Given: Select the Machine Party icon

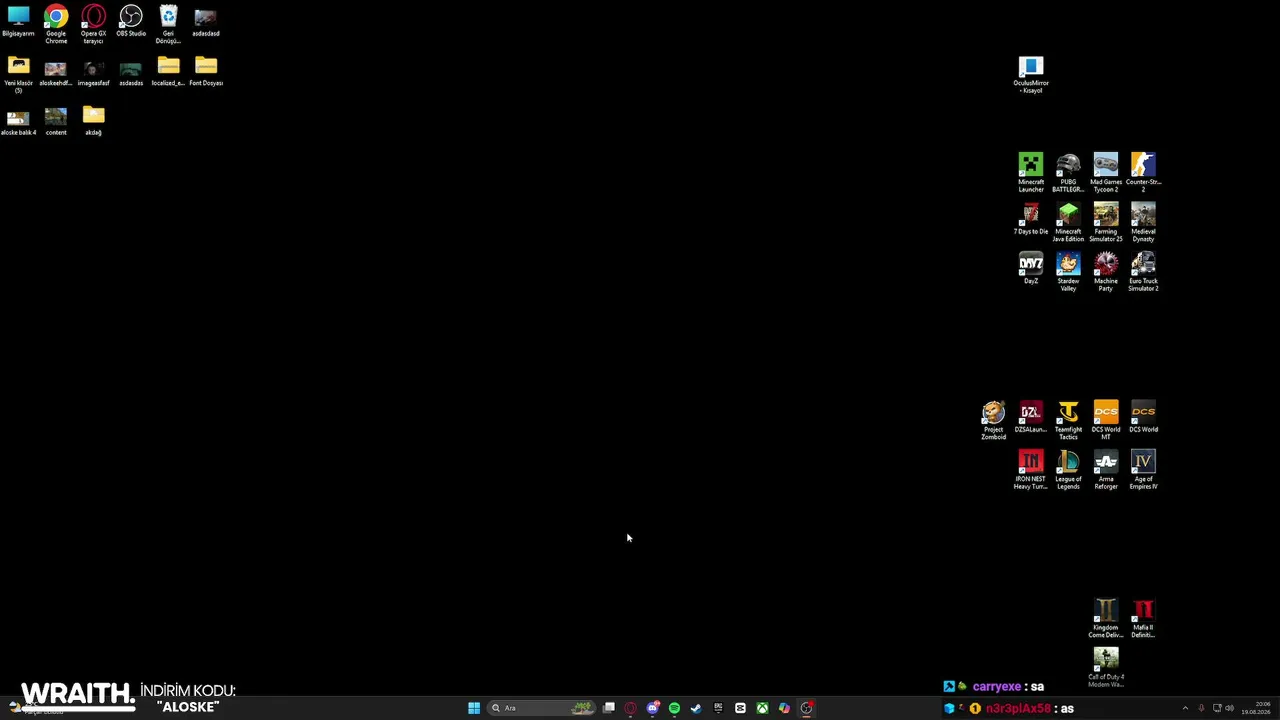Looking at the screenshot, I should (1106, 272).
